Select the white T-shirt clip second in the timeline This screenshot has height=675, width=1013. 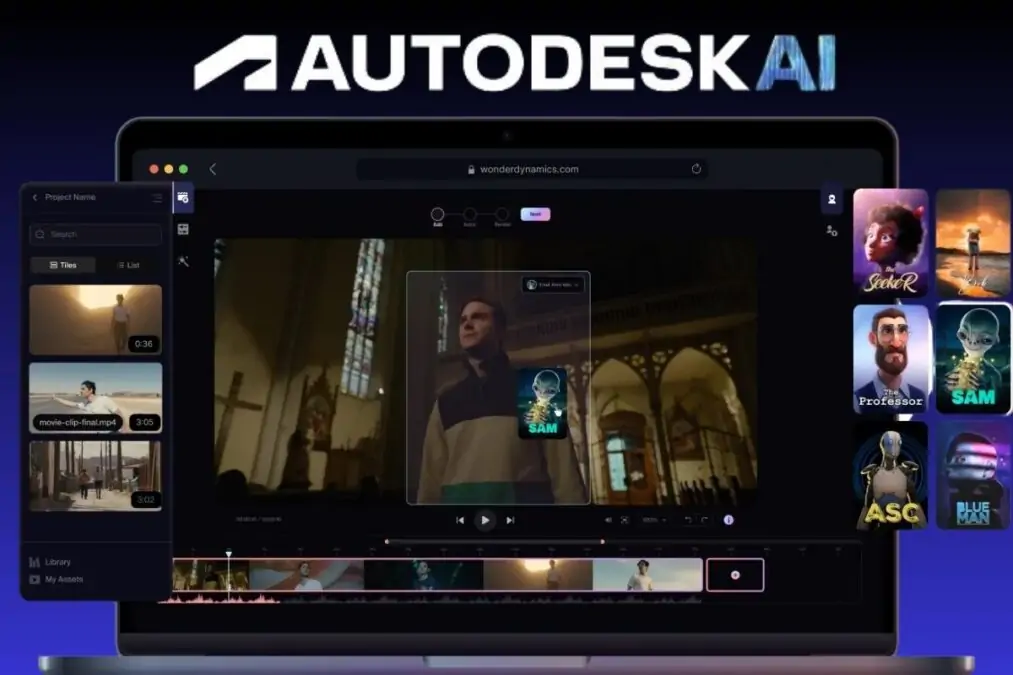point(307,575)
